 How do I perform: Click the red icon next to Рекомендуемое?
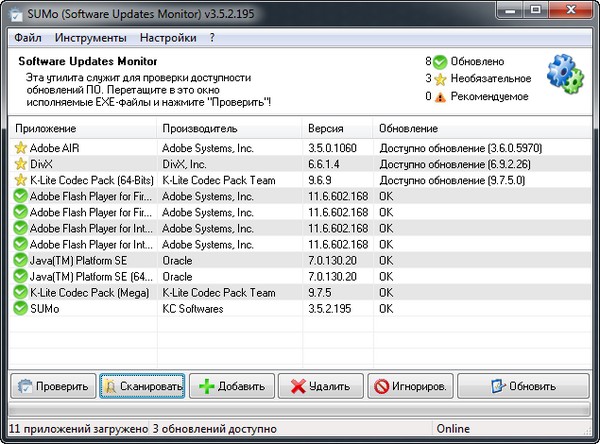(x=441, y=97)
